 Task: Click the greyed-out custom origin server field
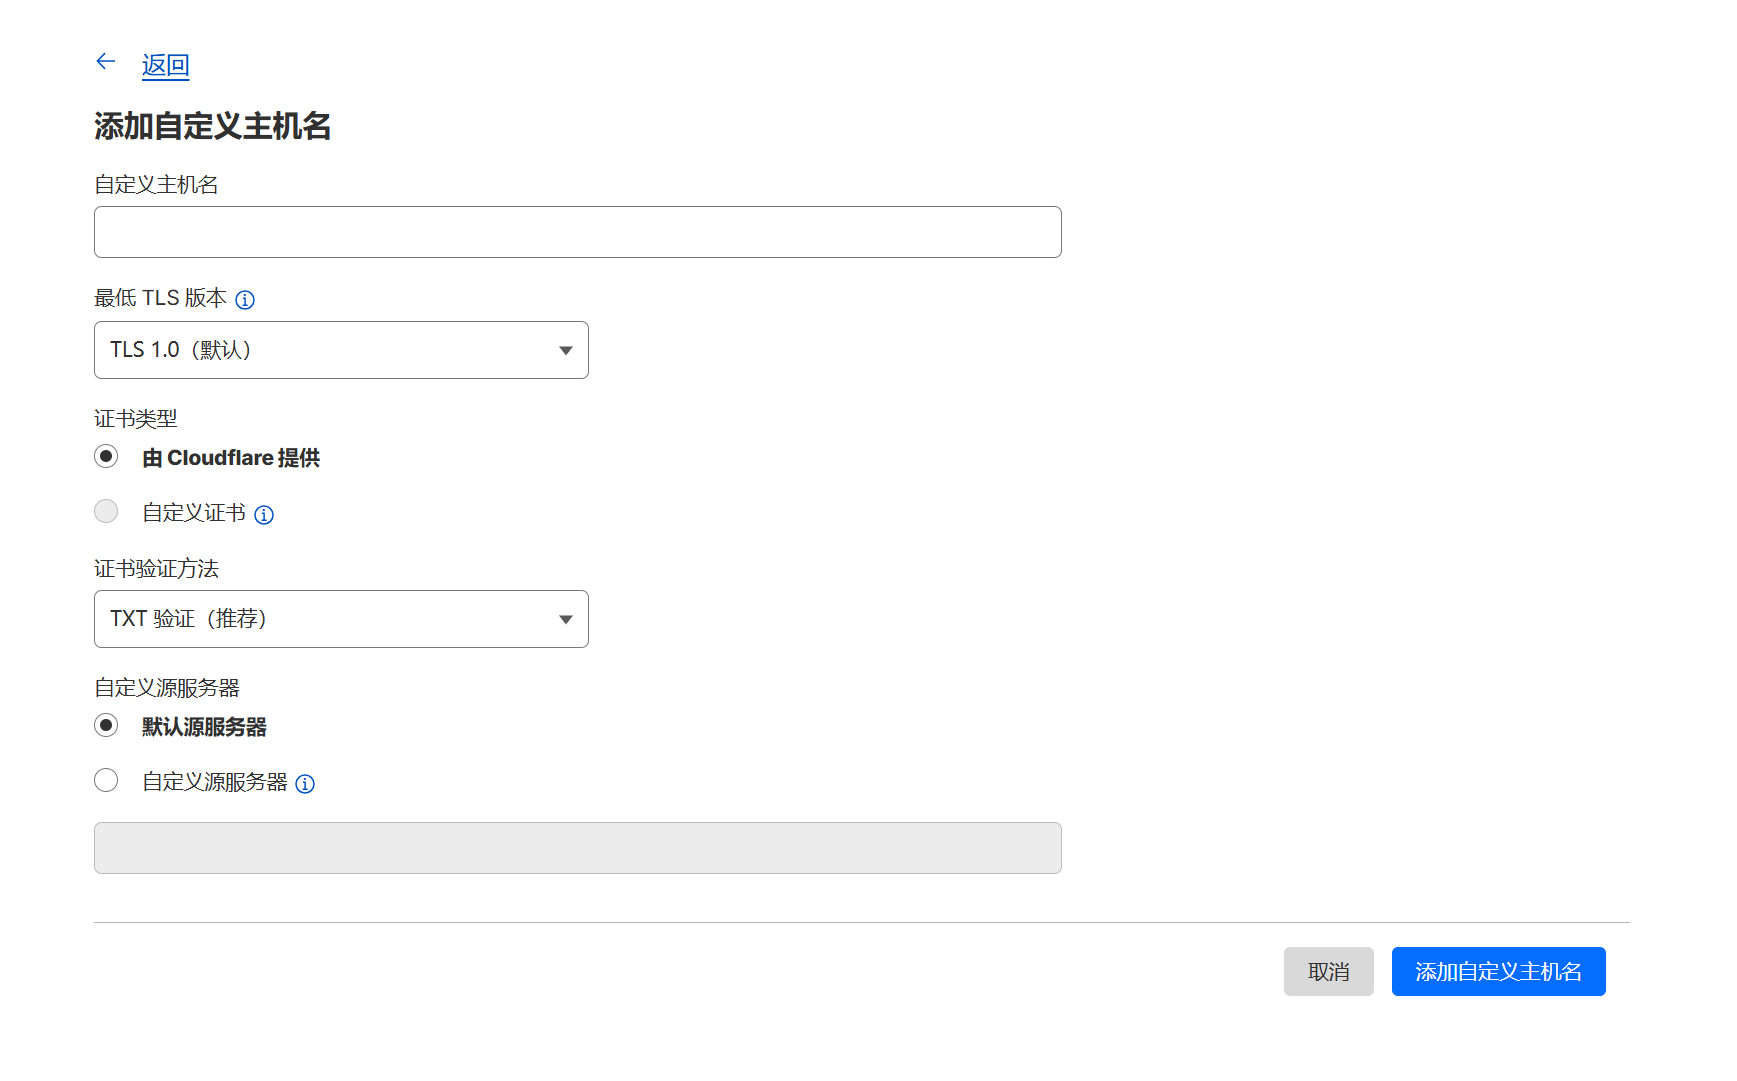[577, 848]
